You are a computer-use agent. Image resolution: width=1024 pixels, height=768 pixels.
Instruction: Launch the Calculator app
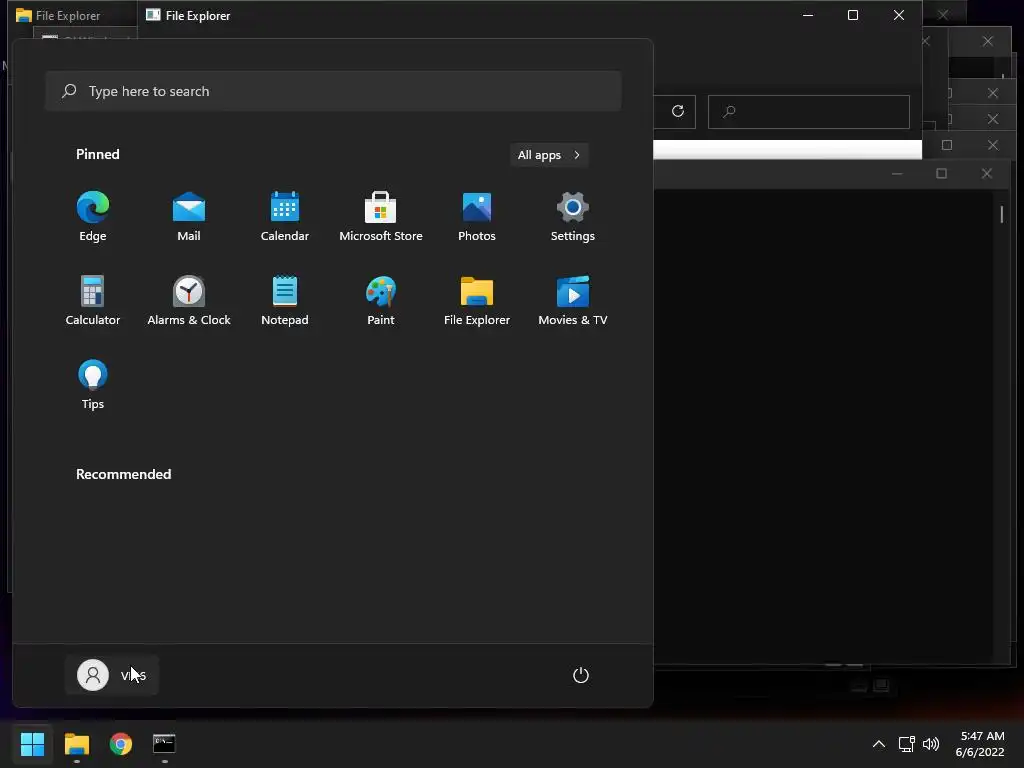coord(93,300)
